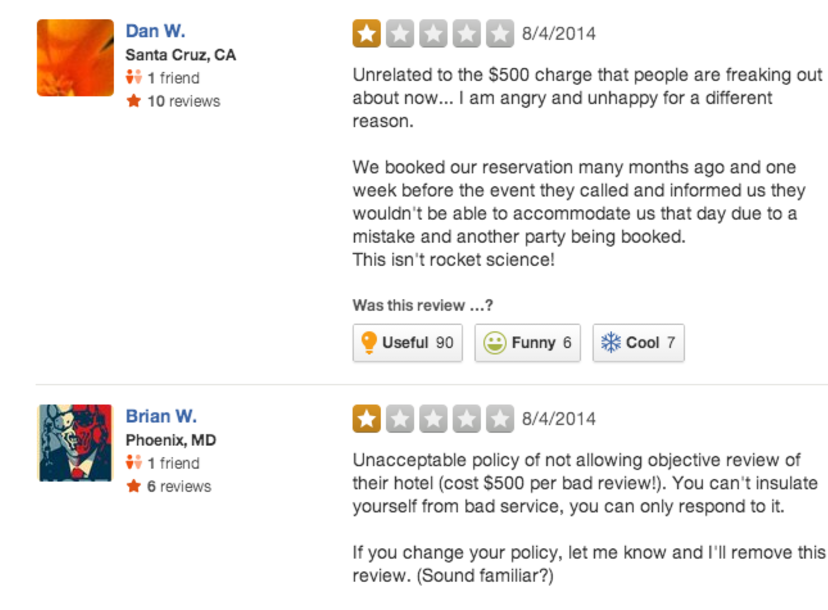Click the lightbulb icon on Useful button

pos(368,343)
